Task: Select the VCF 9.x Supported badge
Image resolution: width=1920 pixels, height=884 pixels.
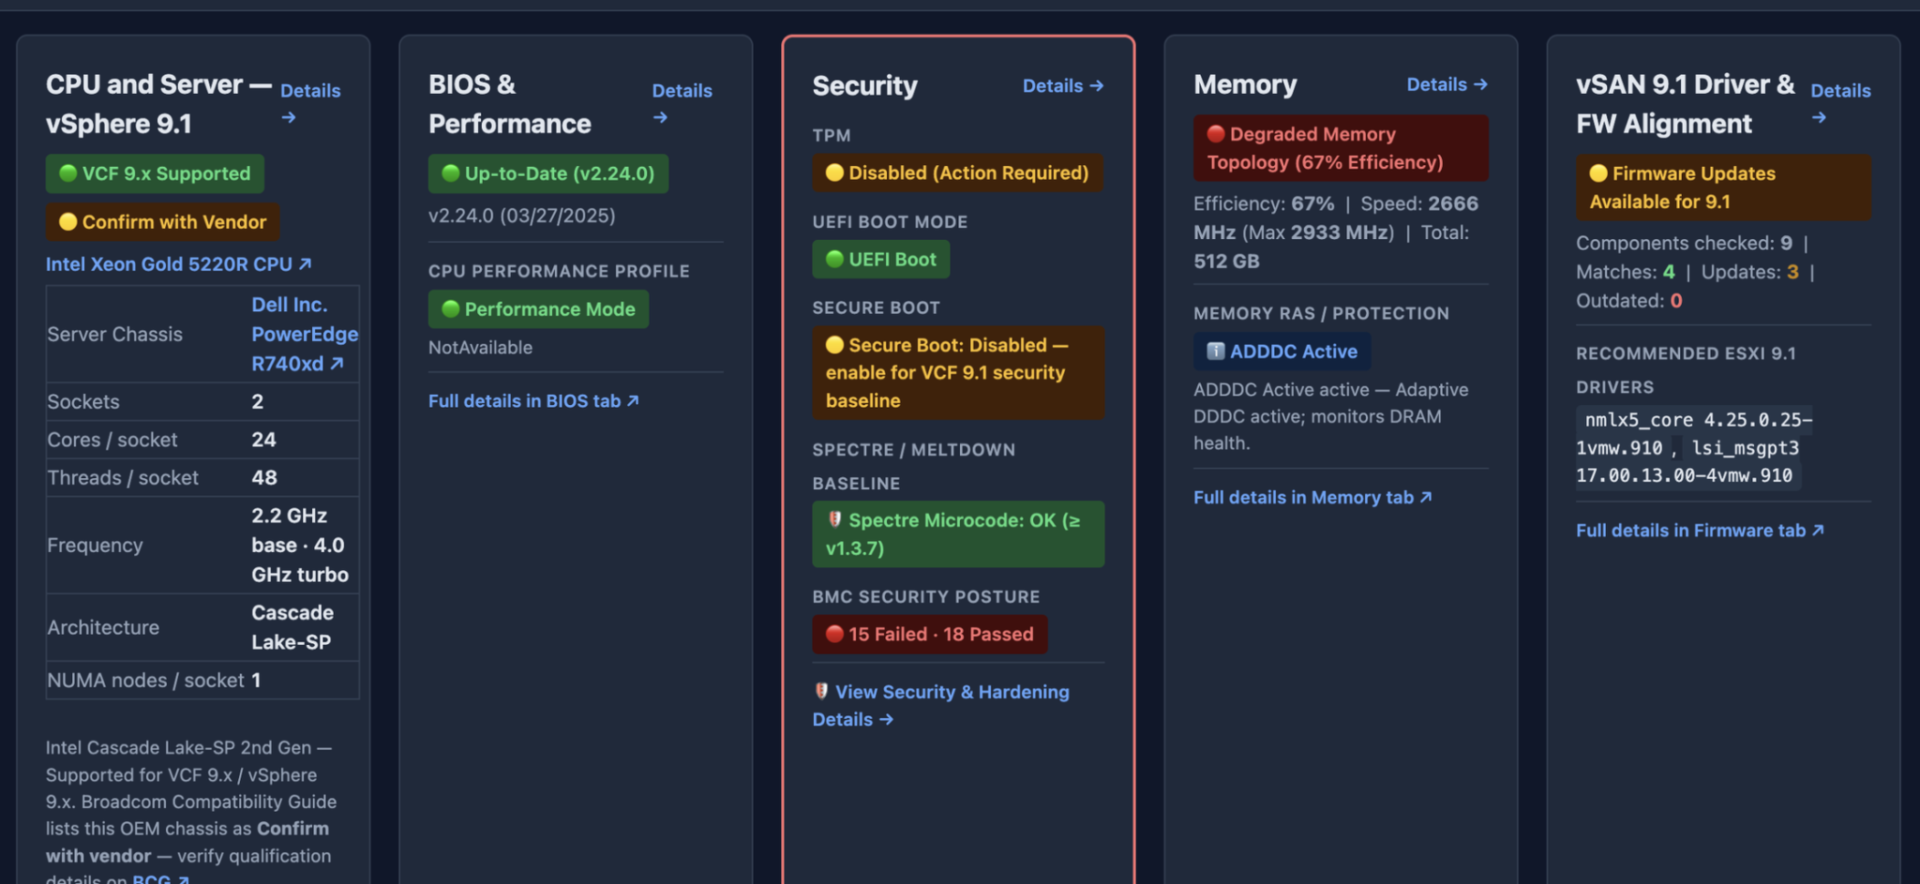Action: (x=155, y=173)
